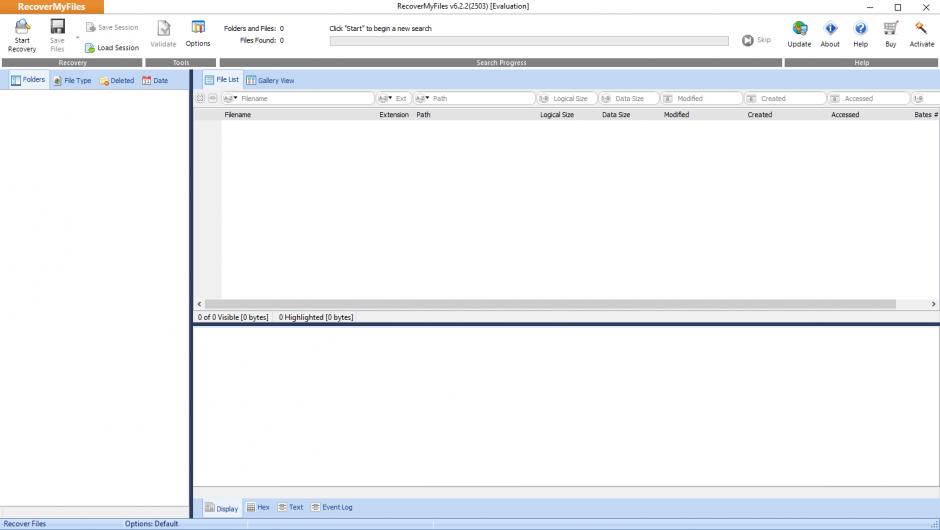Select the Gallery View tab
This screenshot has height=530, width=940.
pos(270,80)
